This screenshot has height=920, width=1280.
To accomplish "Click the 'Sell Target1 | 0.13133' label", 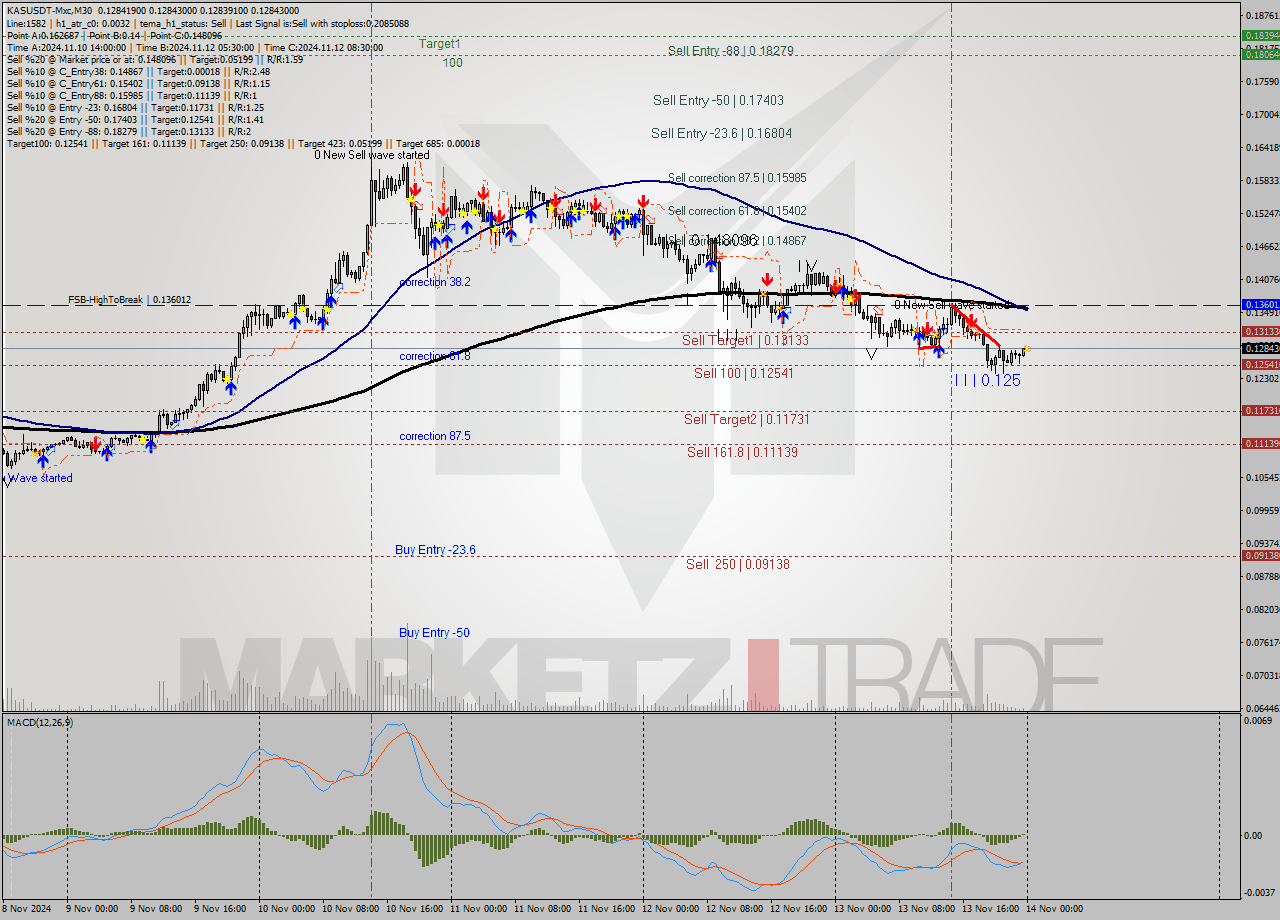I will point(745,340).
